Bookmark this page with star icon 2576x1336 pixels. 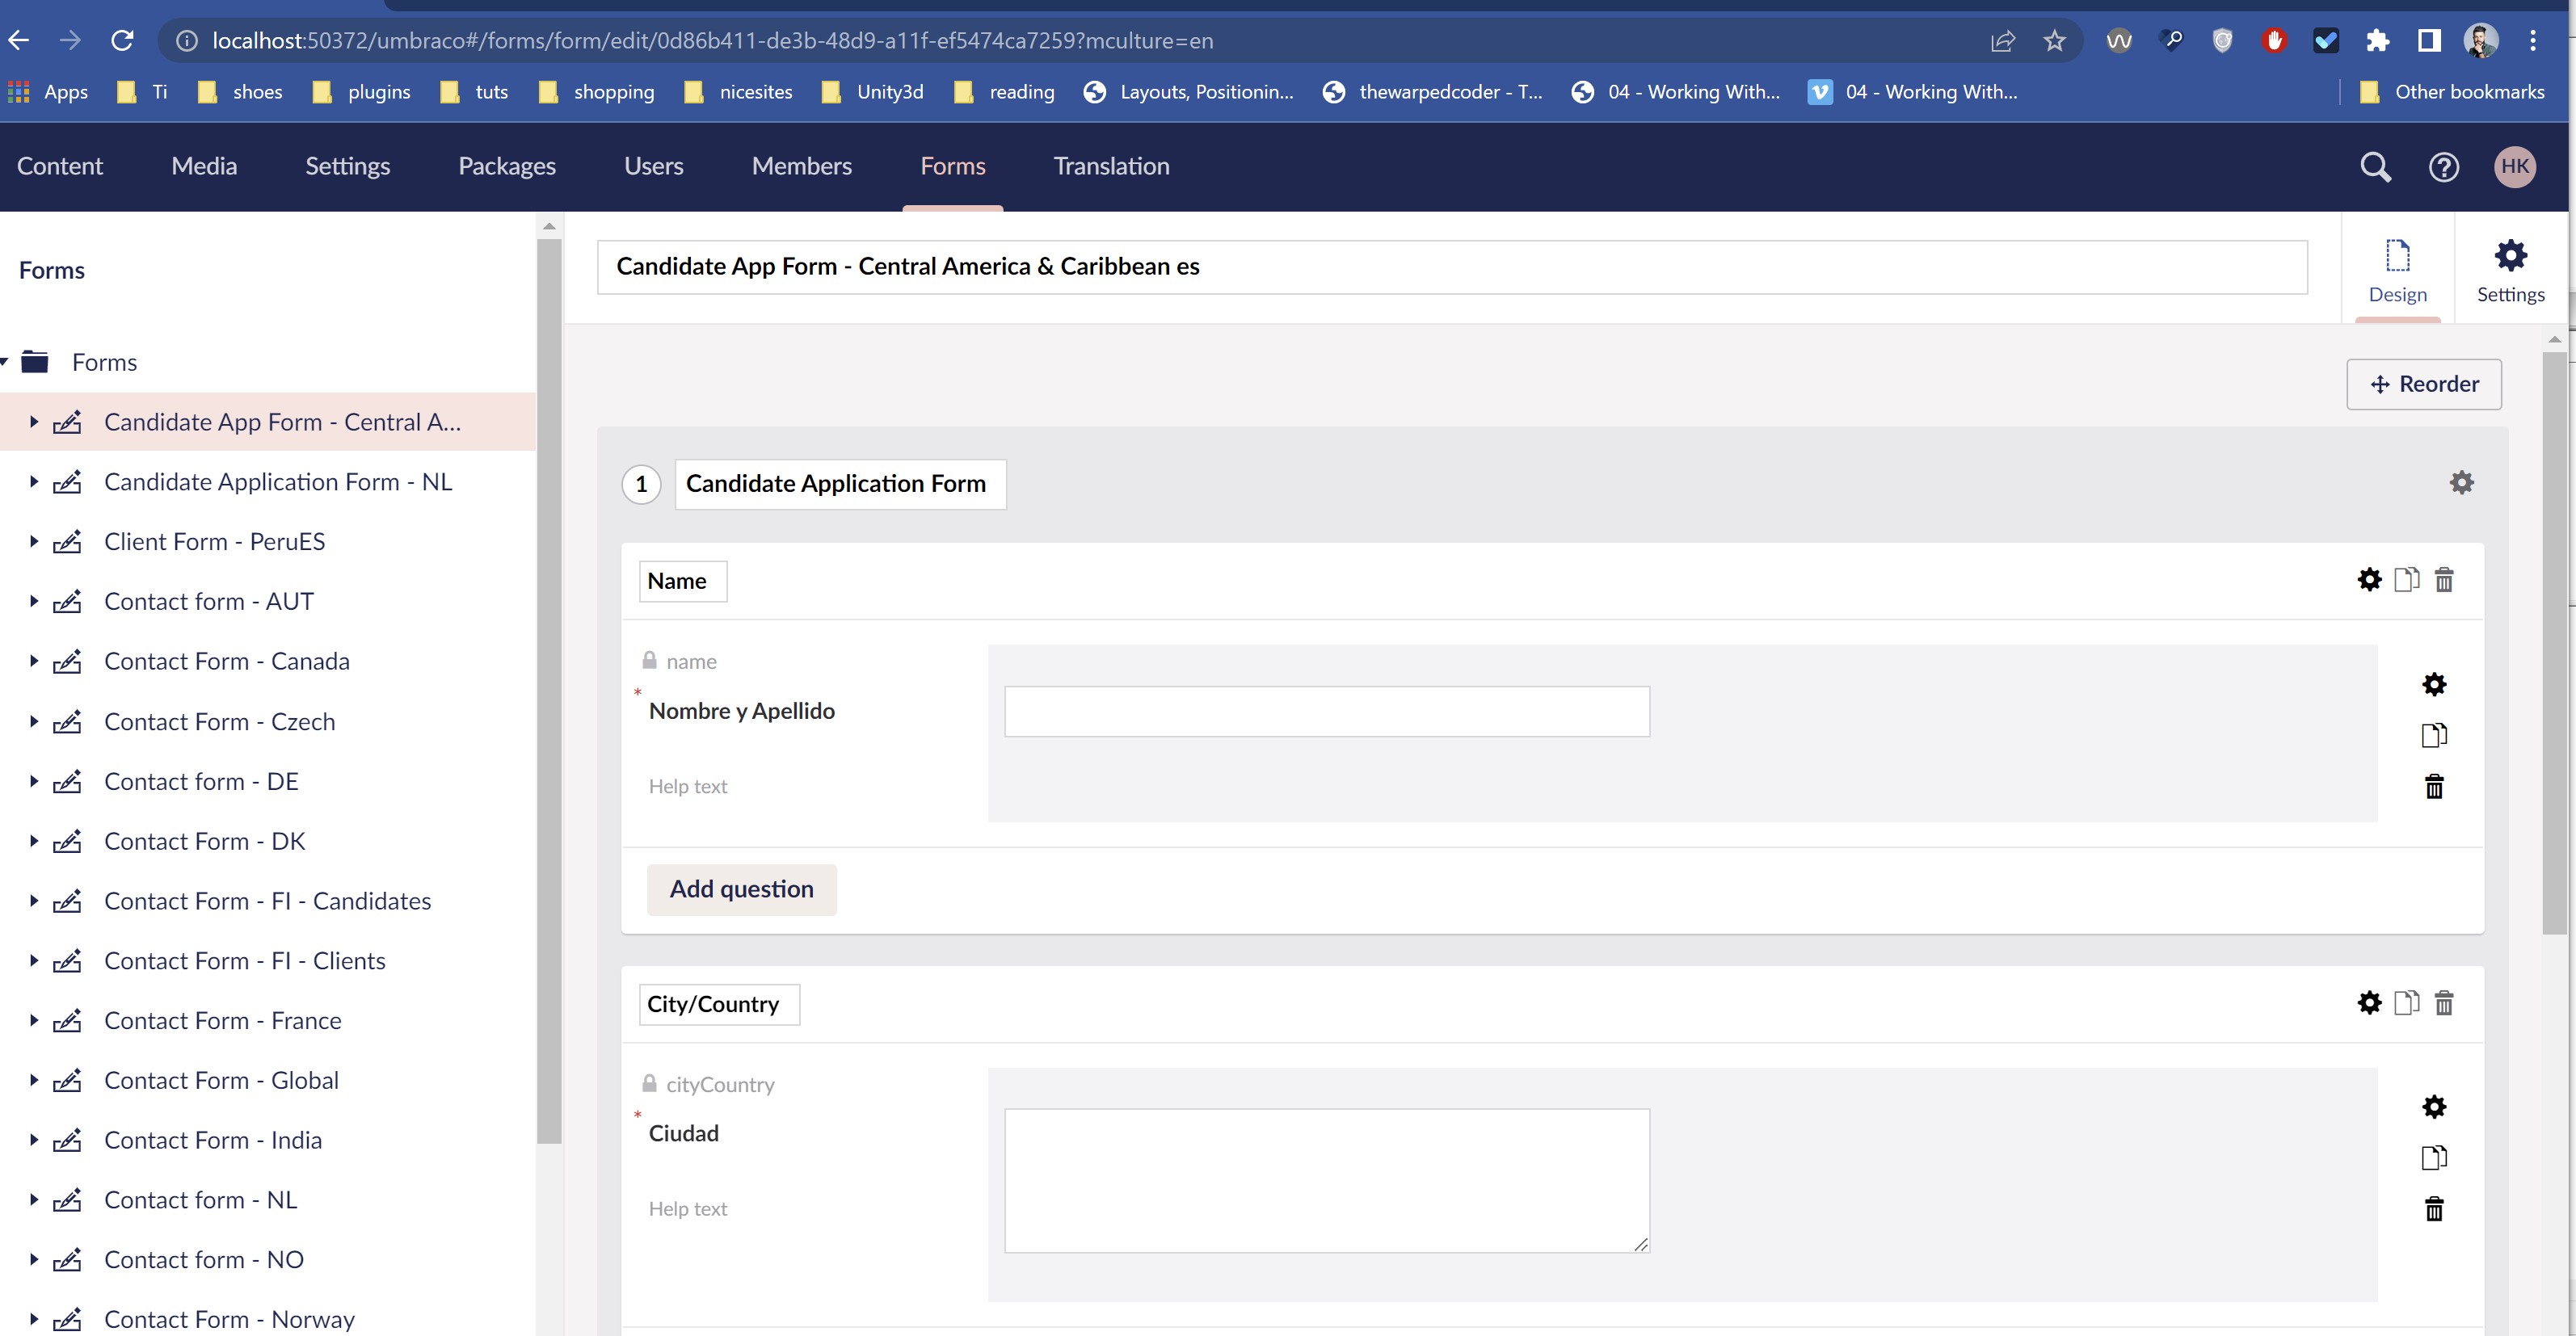pos(2054,41)
